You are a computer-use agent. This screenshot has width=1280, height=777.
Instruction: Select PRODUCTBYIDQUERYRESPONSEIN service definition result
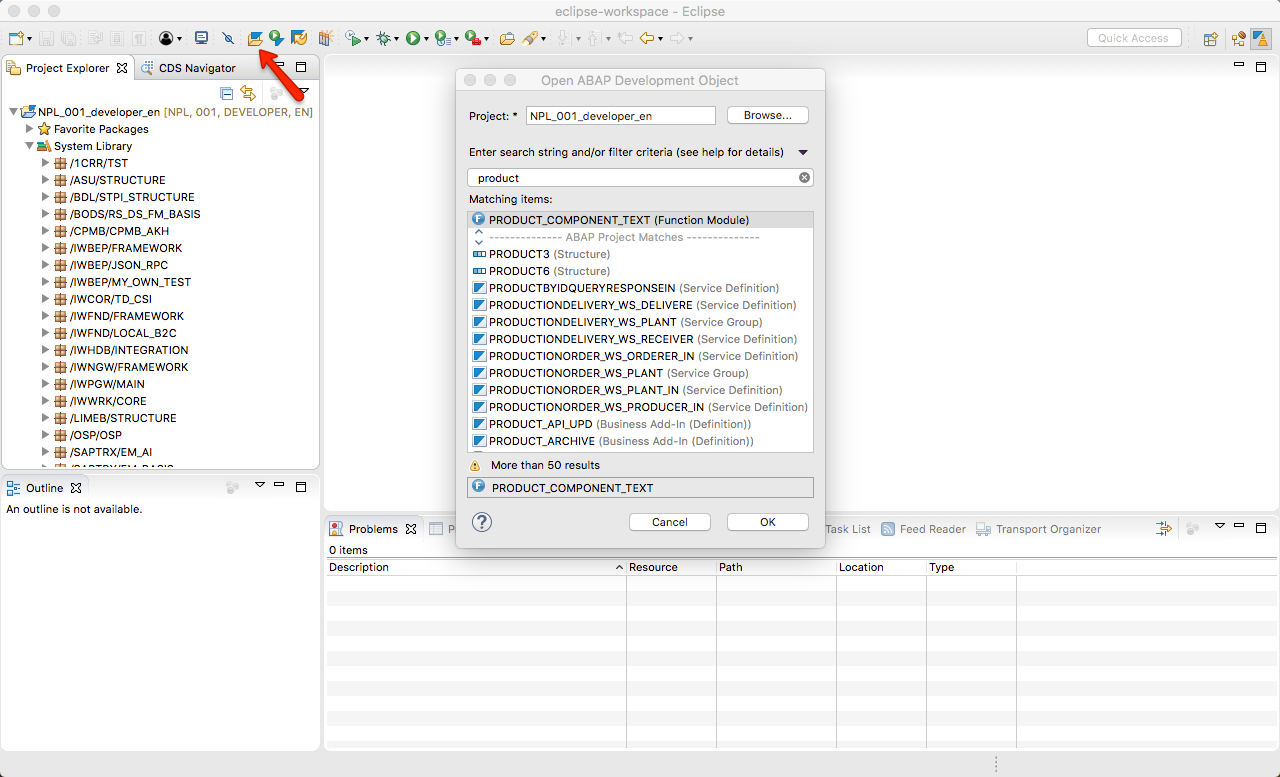pos(640,288)
